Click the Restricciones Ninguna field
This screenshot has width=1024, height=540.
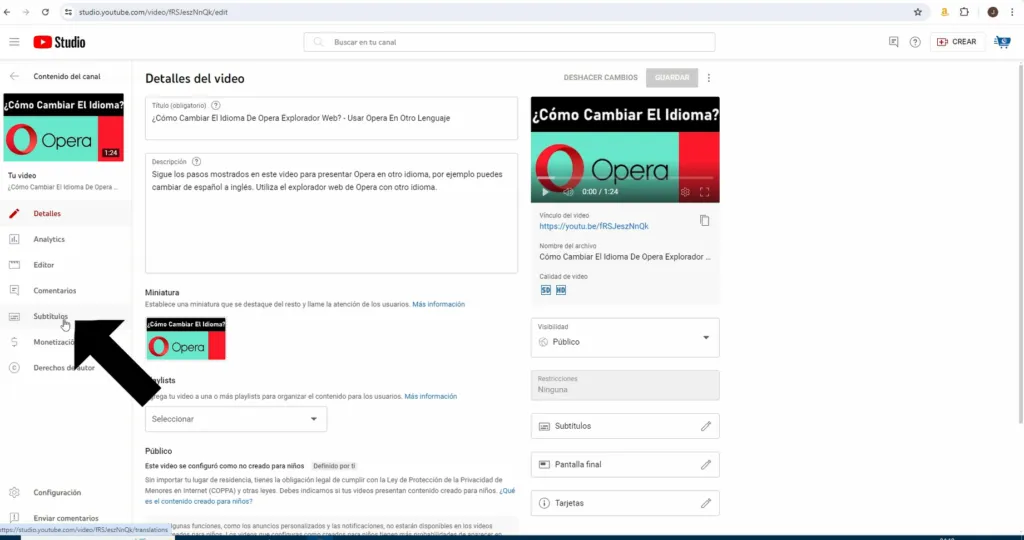point(625,385)
